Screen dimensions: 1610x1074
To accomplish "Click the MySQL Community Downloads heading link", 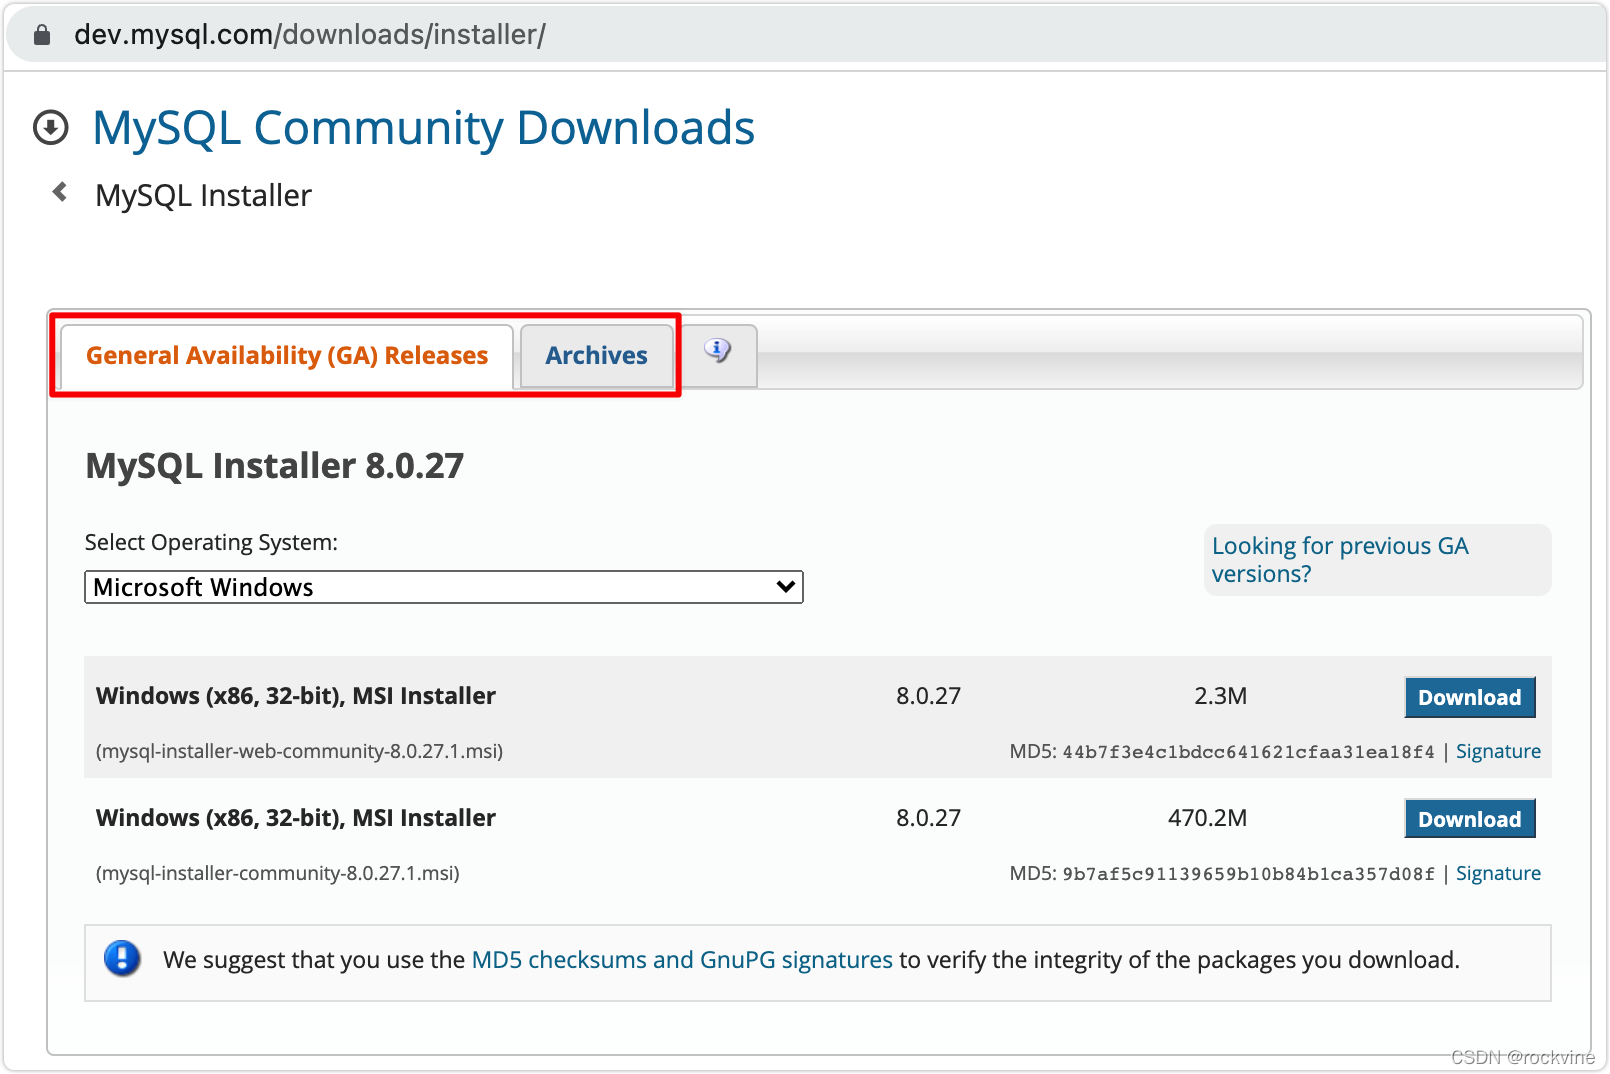I will click(424, 128).
